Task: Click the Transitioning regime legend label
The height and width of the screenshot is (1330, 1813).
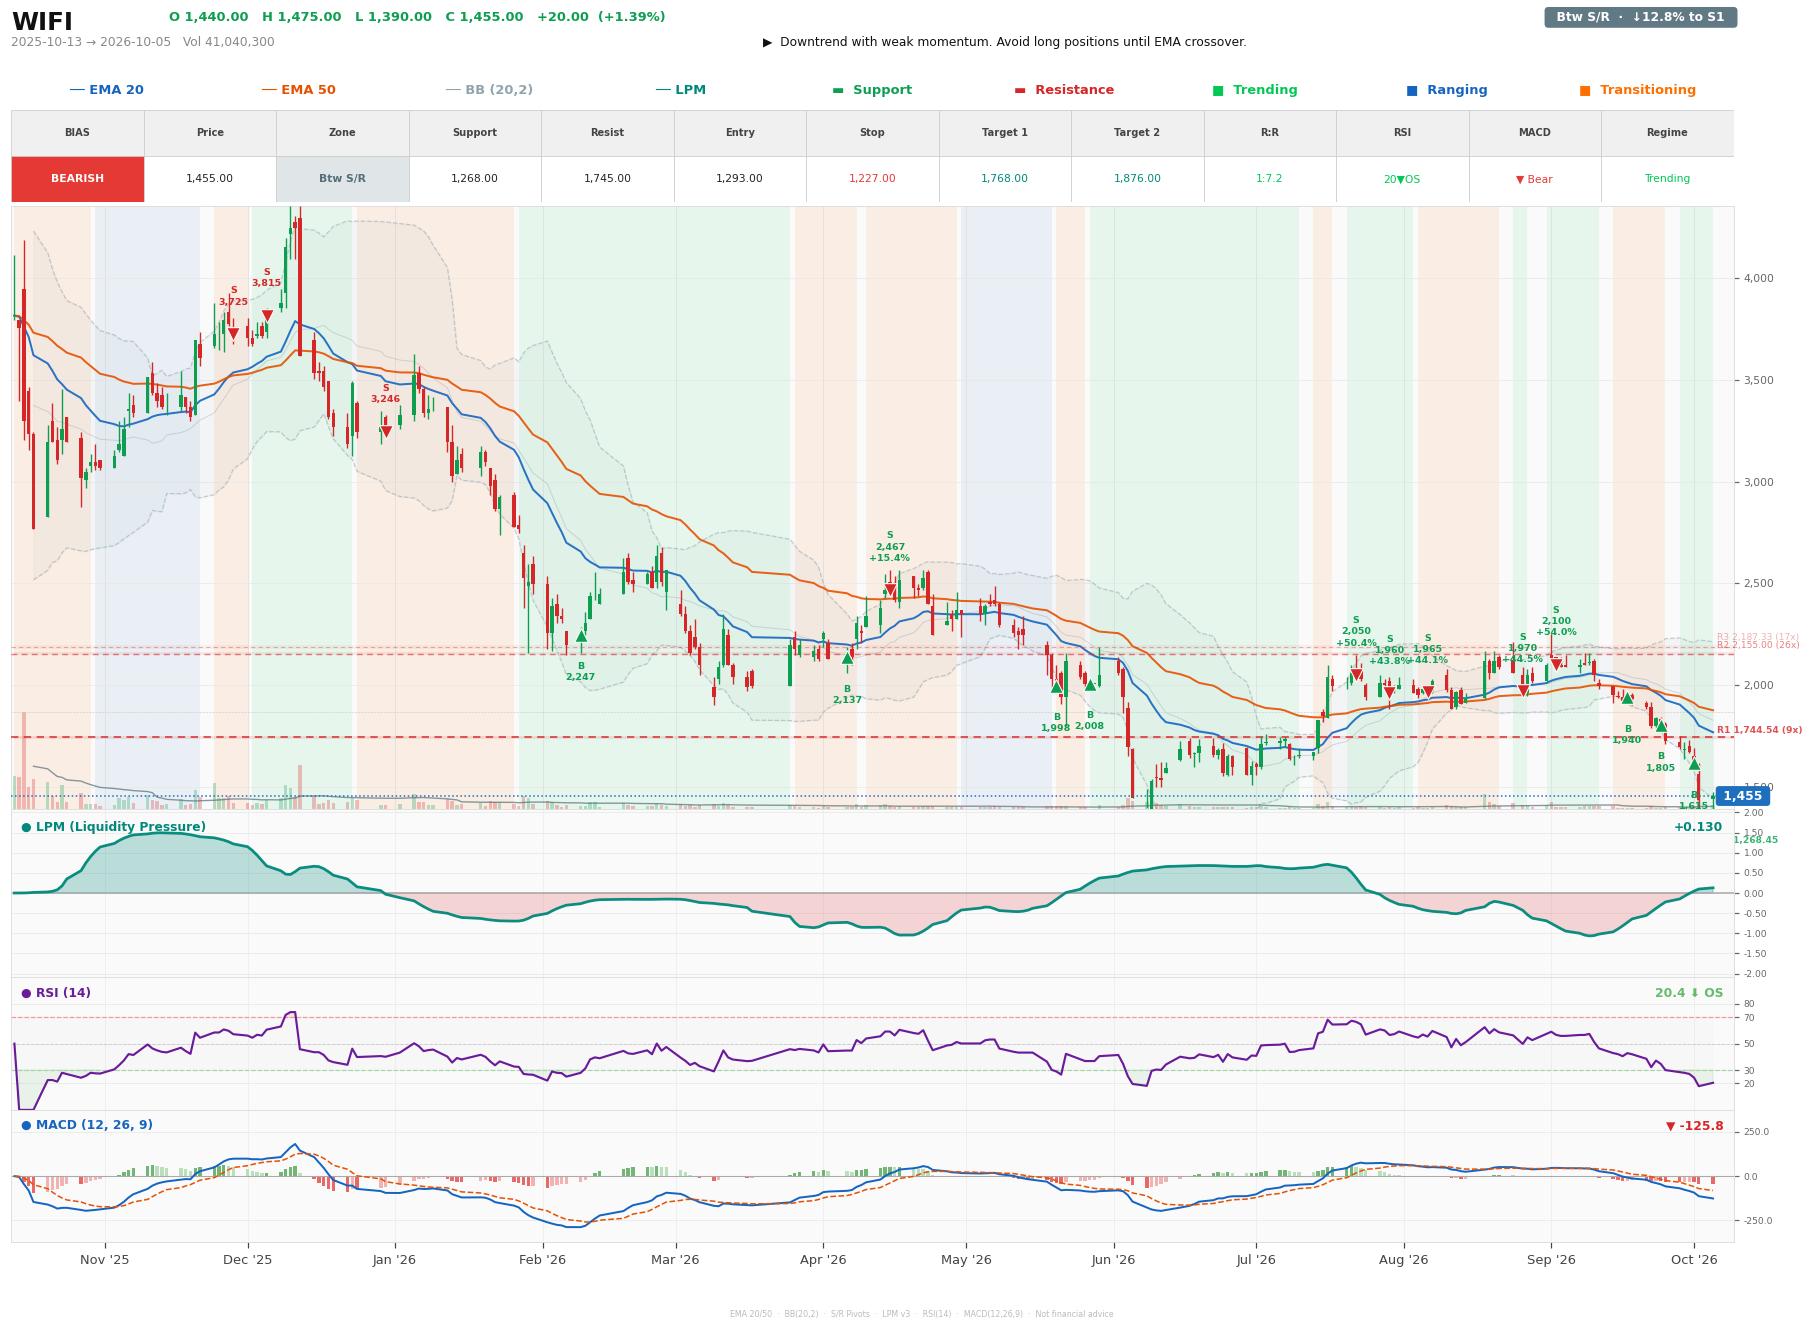Action: coord(1647,90)
